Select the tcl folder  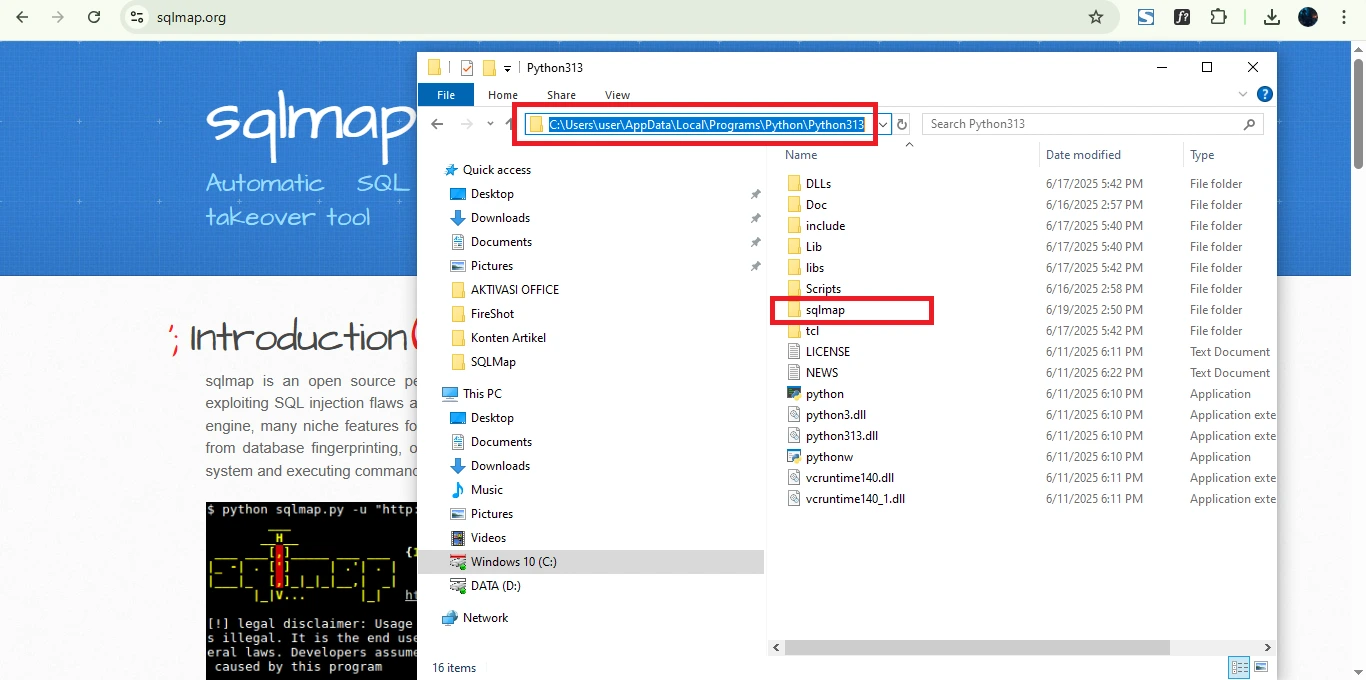point(812,331)
